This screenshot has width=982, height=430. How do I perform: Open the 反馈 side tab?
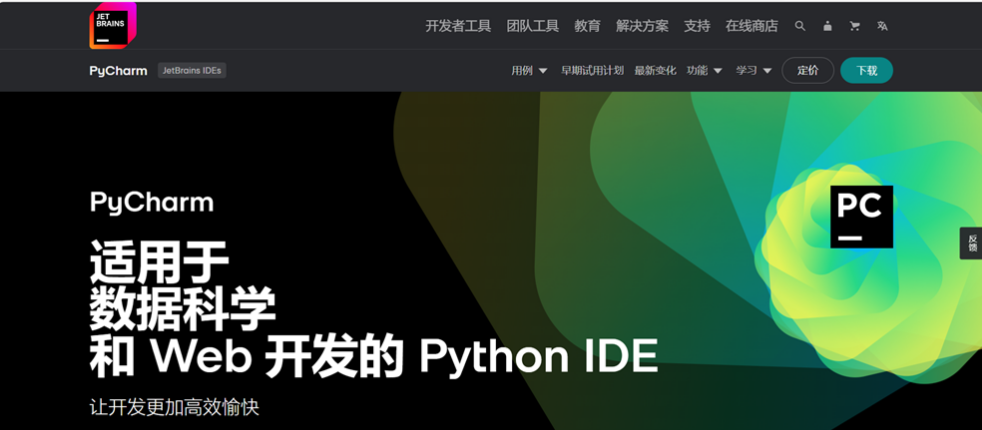click(971, 243)
